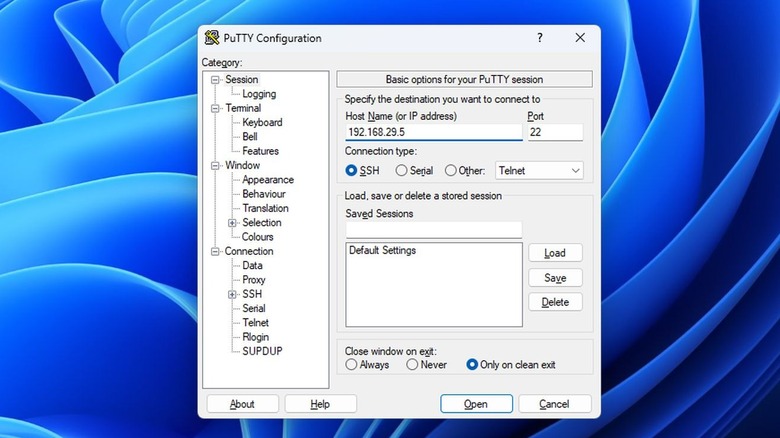Expand the SSH tree node
This screenshot has width=780, height=438.
[232, 294]
